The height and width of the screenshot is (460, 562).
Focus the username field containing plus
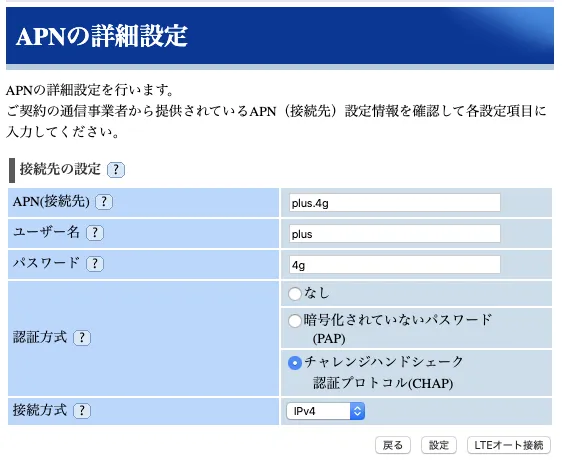click(395, 234)
